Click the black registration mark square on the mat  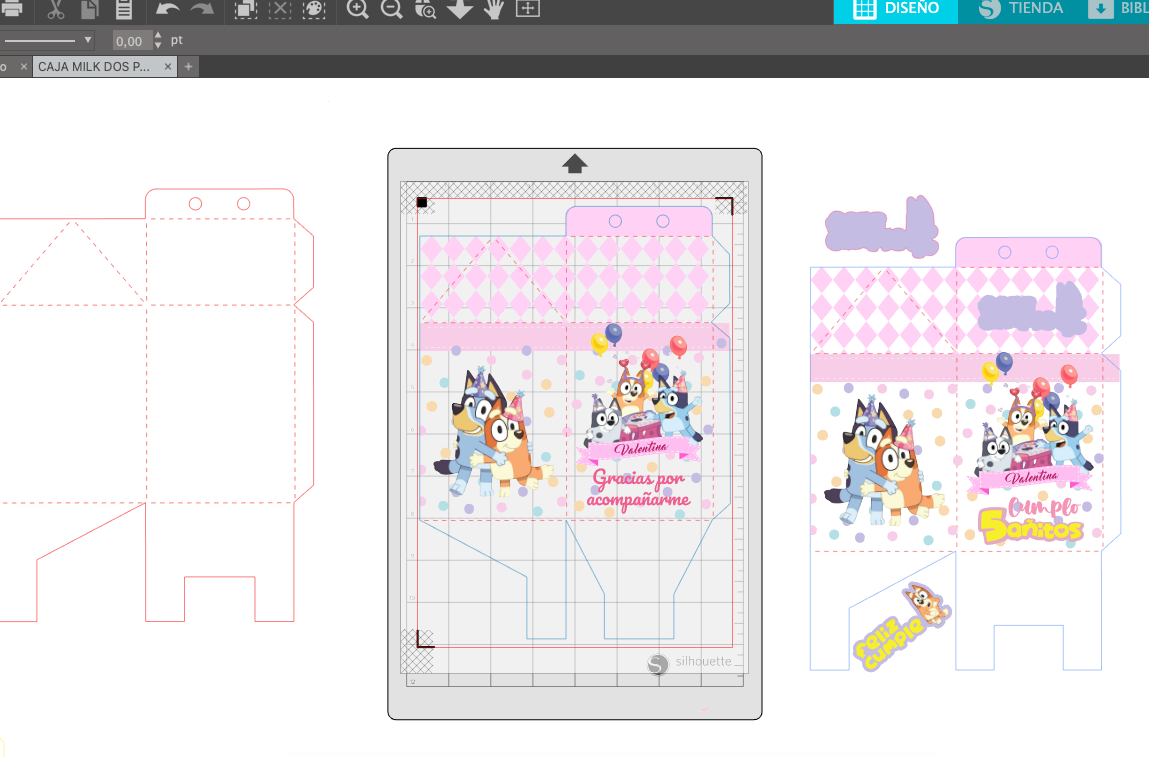(422, 202)
